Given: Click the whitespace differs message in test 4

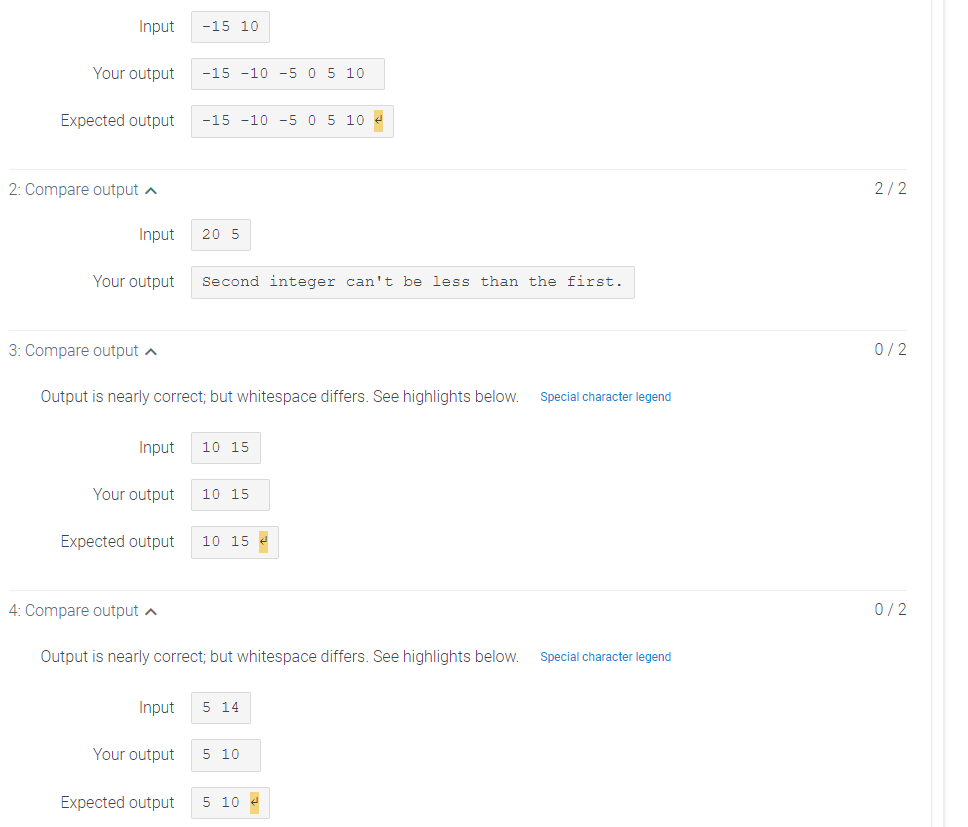Looking at the screenshot, I should [280, 657].
